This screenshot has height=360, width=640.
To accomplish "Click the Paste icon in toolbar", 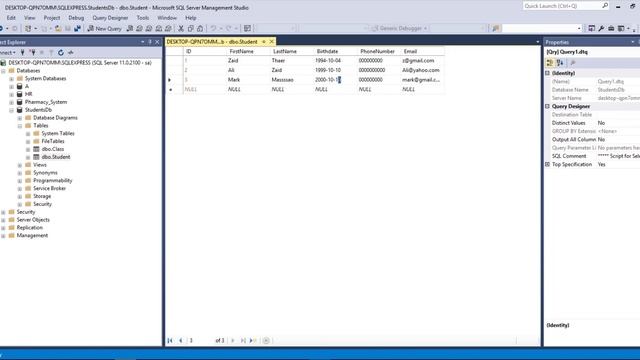I will click(200, 28).
